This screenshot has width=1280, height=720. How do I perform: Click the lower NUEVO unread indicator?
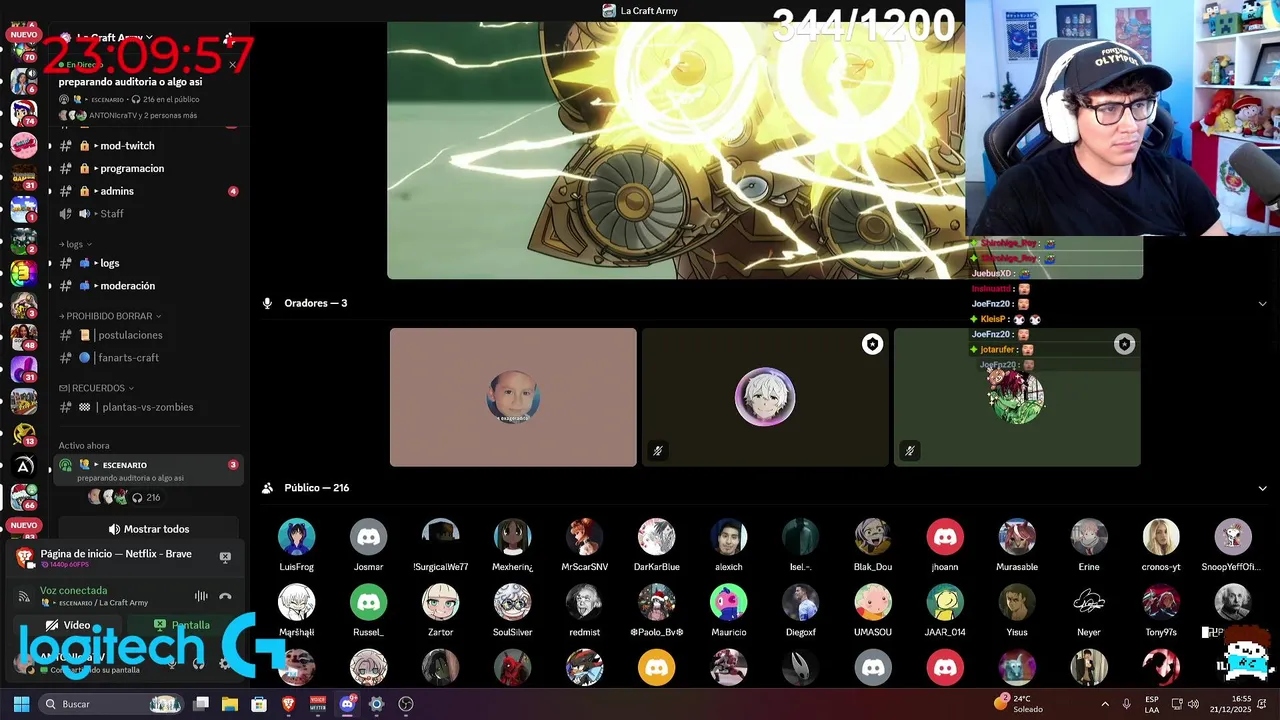point(23,525)
